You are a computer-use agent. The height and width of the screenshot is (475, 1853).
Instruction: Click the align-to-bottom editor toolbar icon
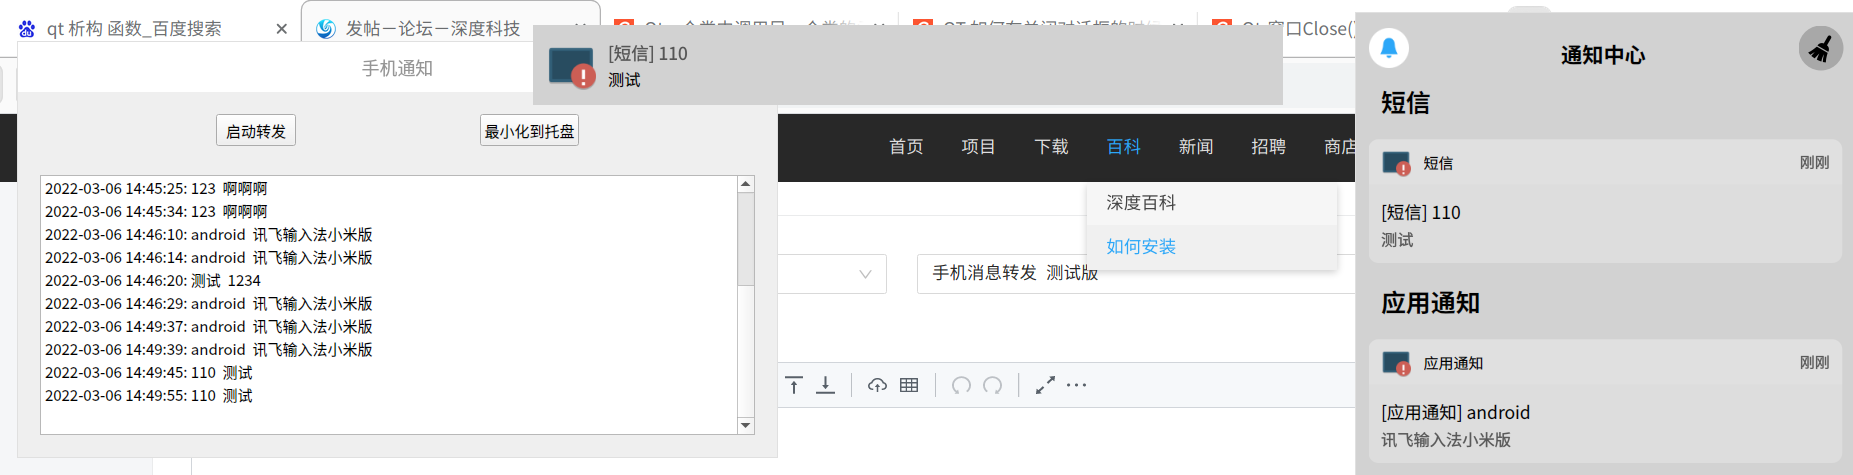click(825, 385)
